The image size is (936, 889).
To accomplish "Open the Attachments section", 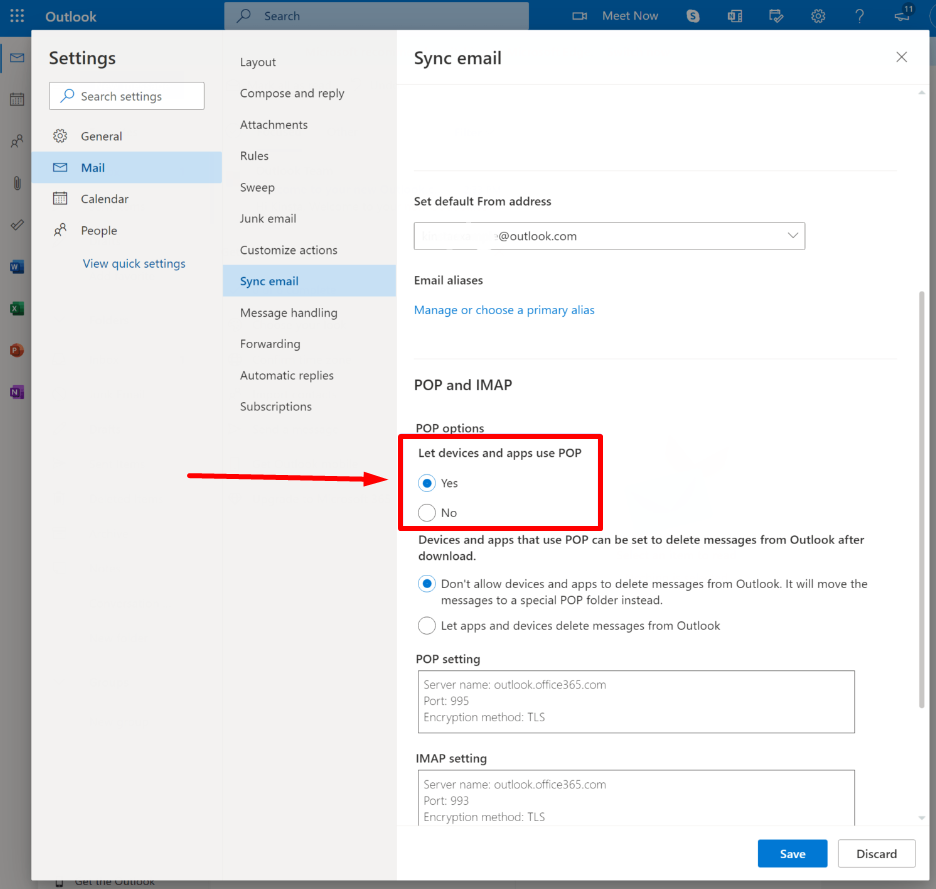I will [x=309, y=125].
